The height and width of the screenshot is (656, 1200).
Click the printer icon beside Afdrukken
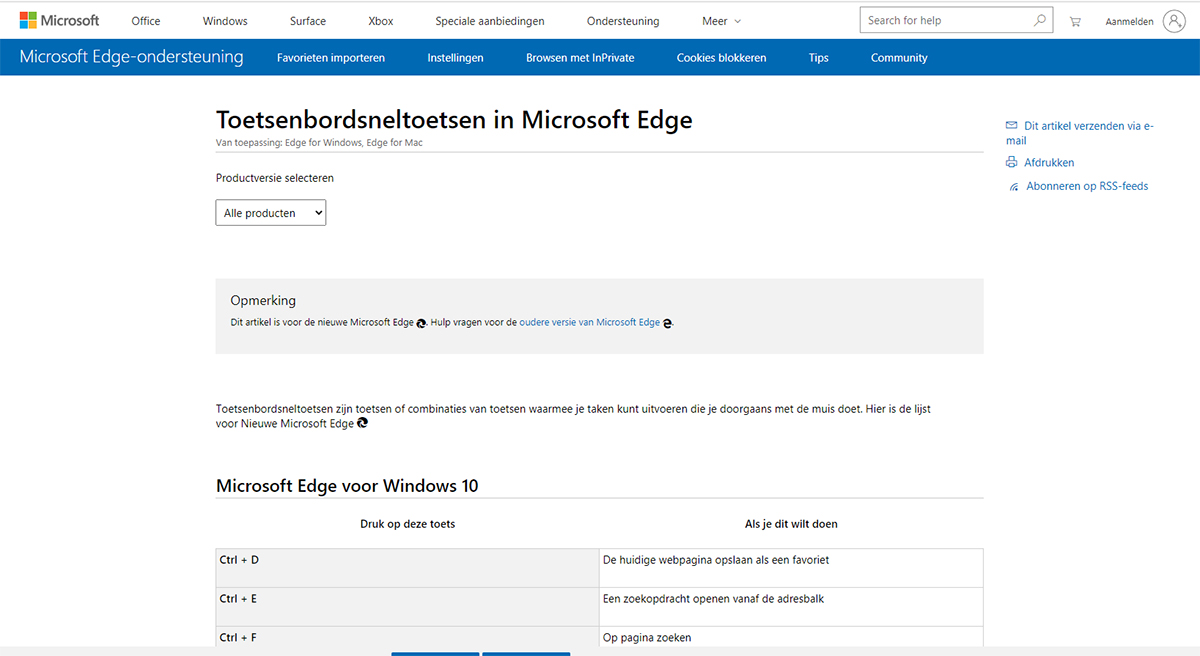click(1012, 162)
